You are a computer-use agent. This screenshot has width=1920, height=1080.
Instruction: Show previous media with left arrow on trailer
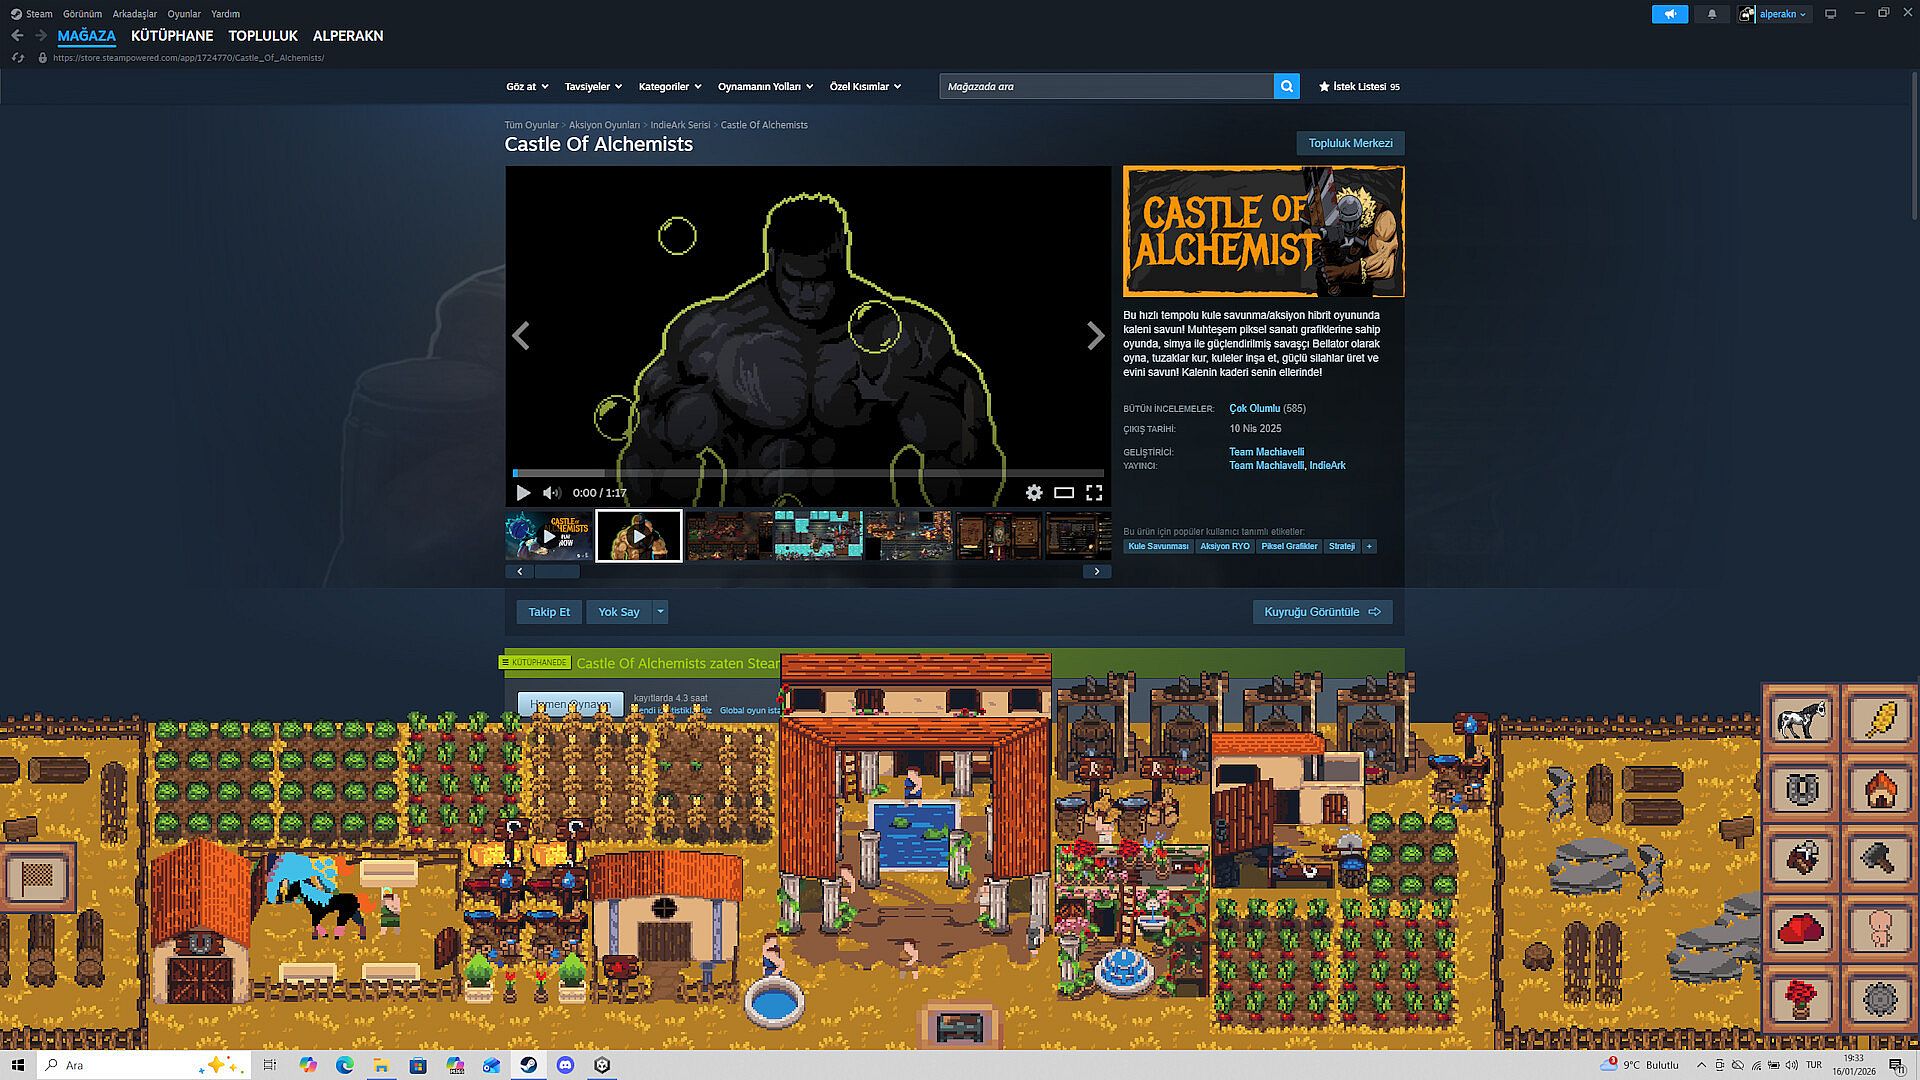click(521, 336)
